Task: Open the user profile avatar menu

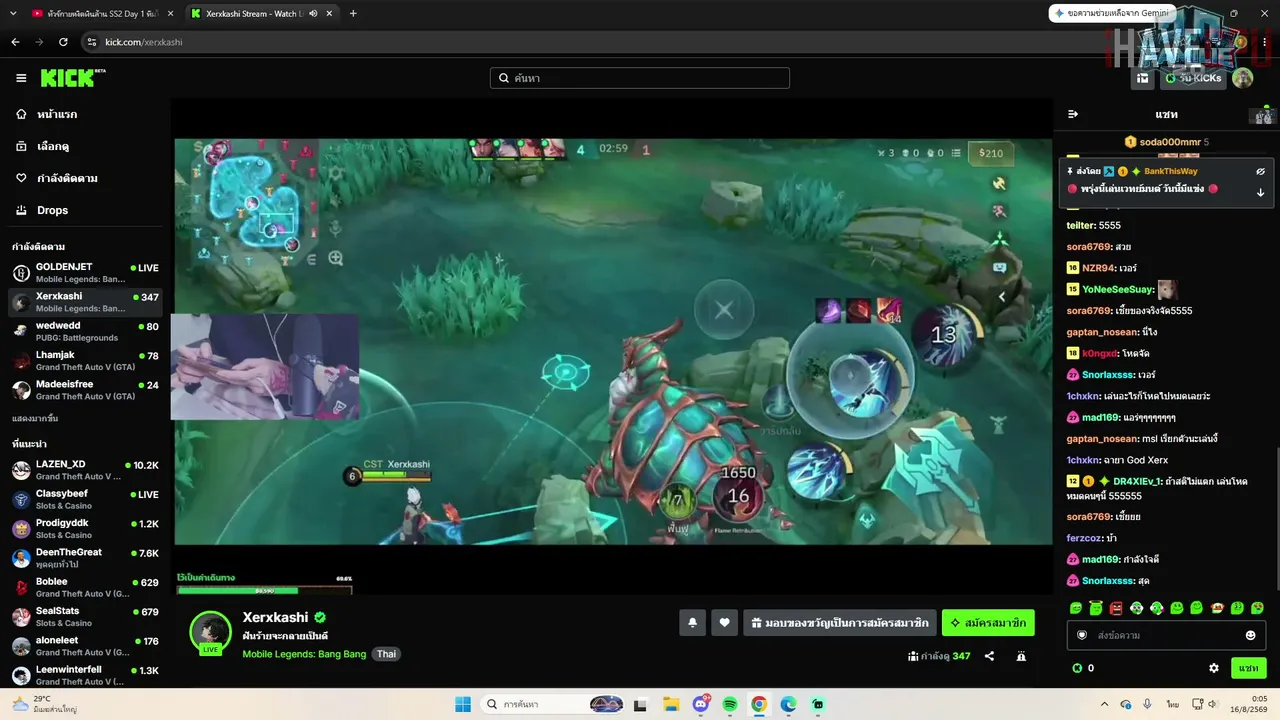Action: click(1242, 78)
